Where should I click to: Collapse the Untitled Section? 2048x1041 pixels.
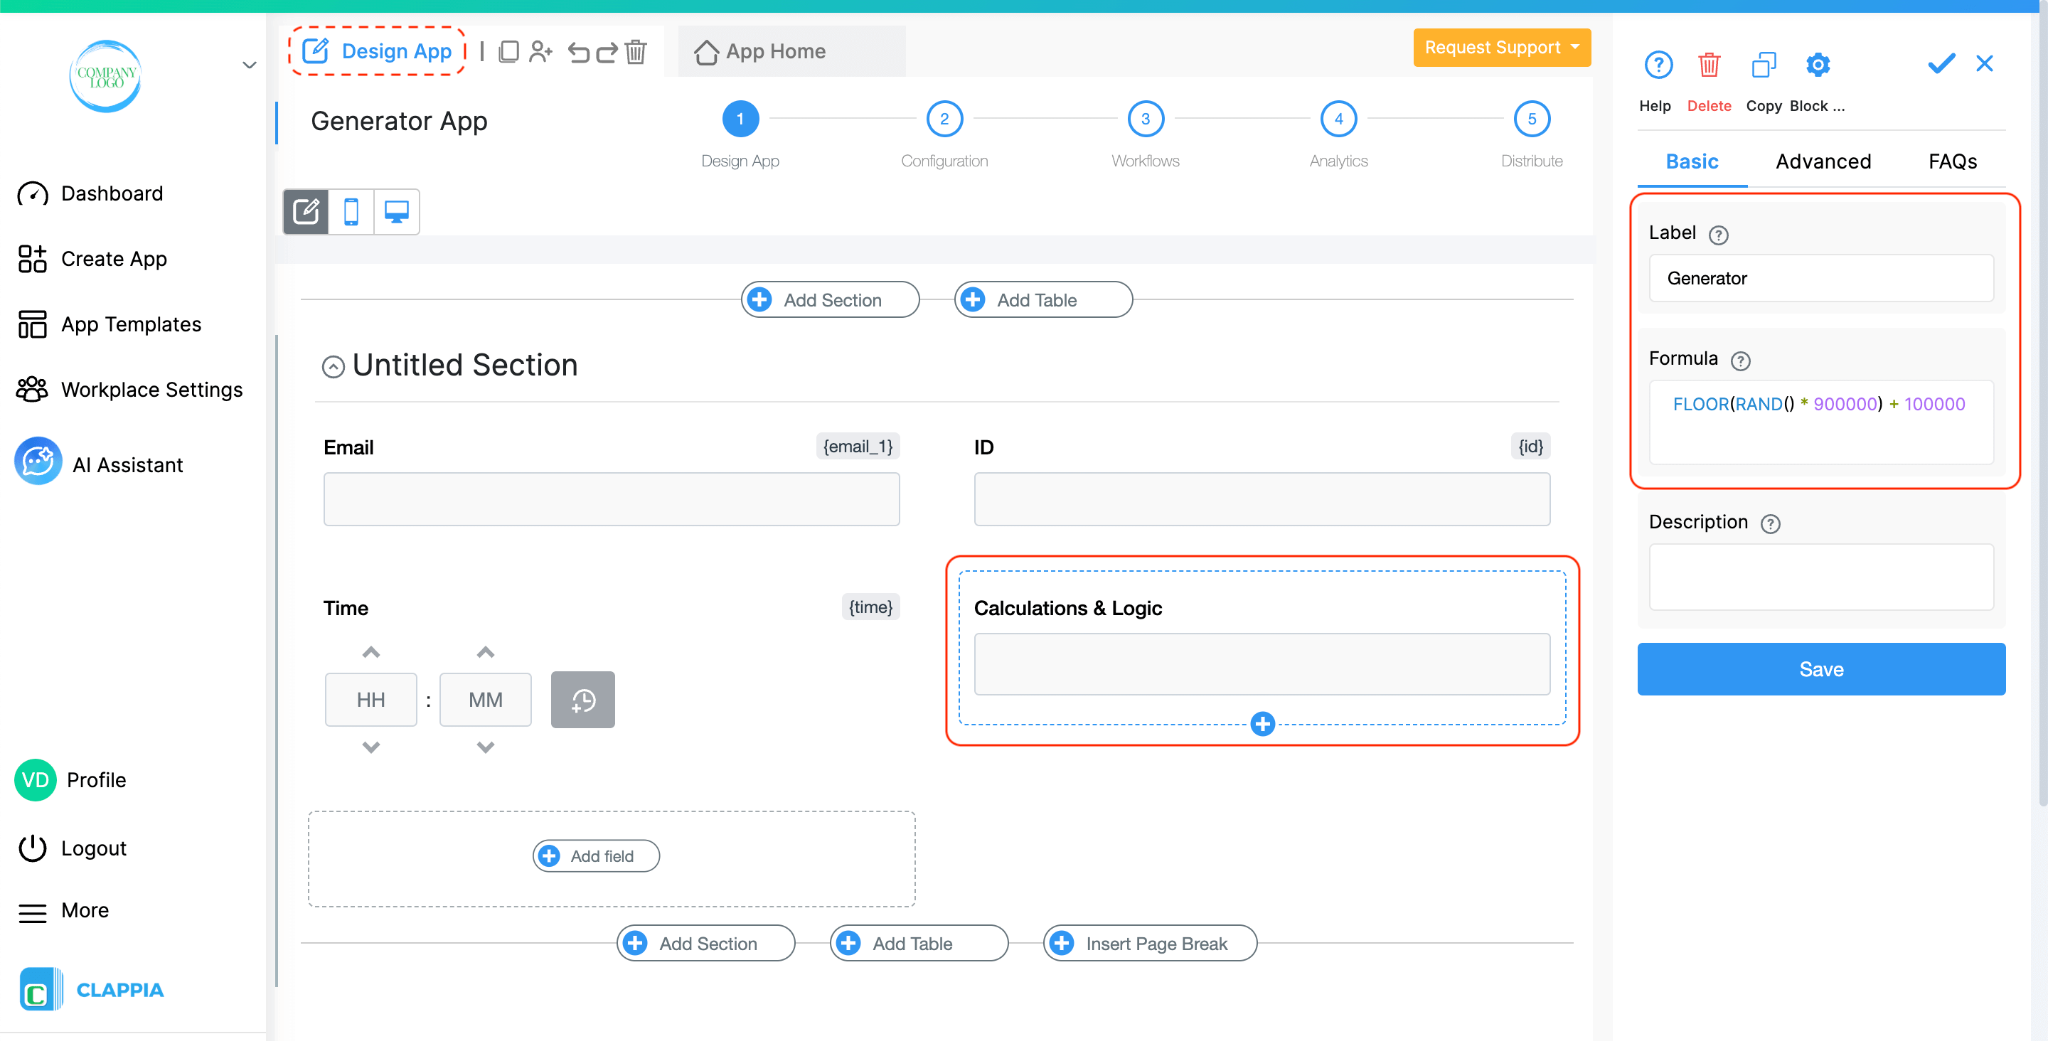(333, 367)
